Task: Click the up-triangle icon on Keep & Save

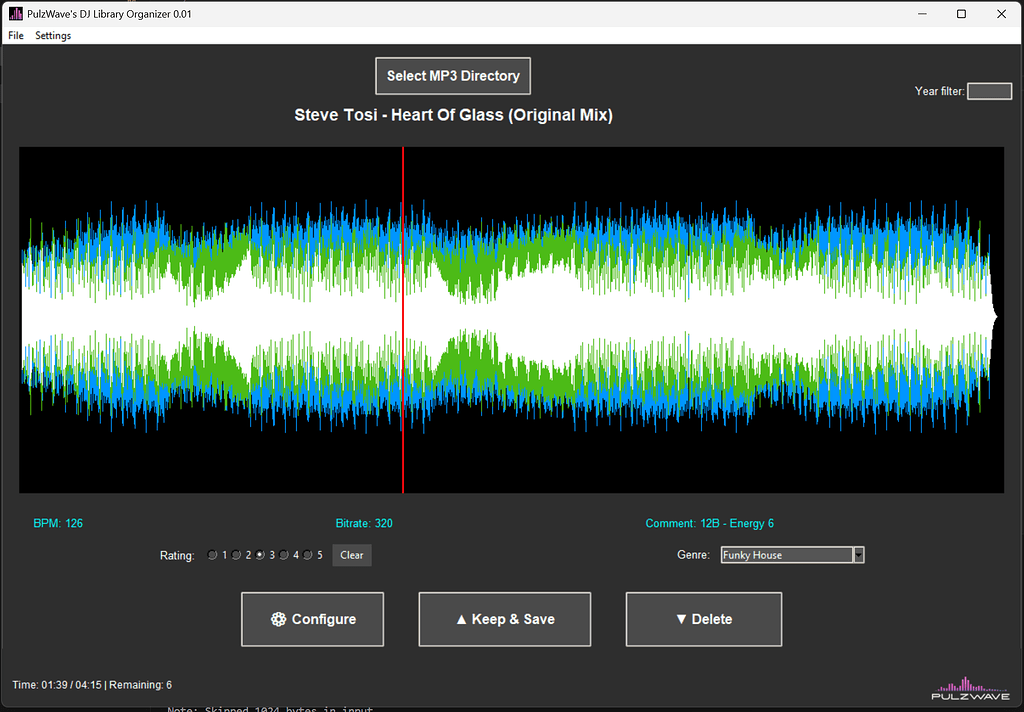Action: [461, 619]
